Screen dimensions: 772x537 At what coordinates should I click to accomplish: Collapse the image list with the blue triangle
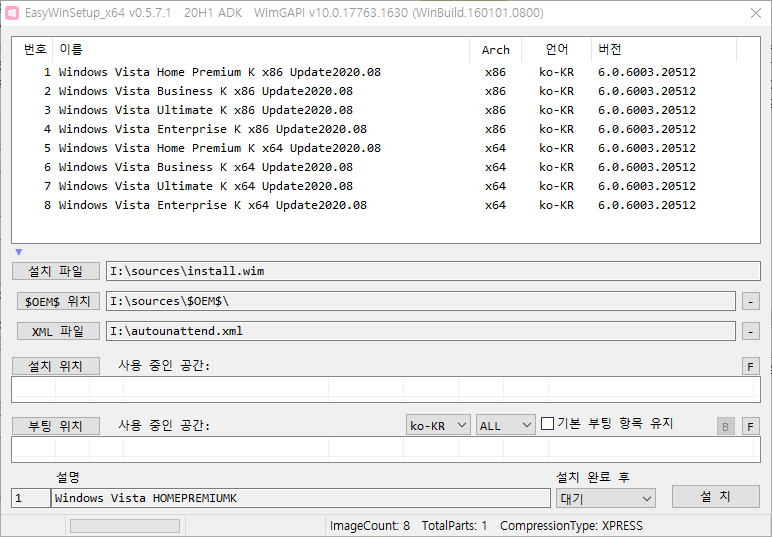click(19, 252)
